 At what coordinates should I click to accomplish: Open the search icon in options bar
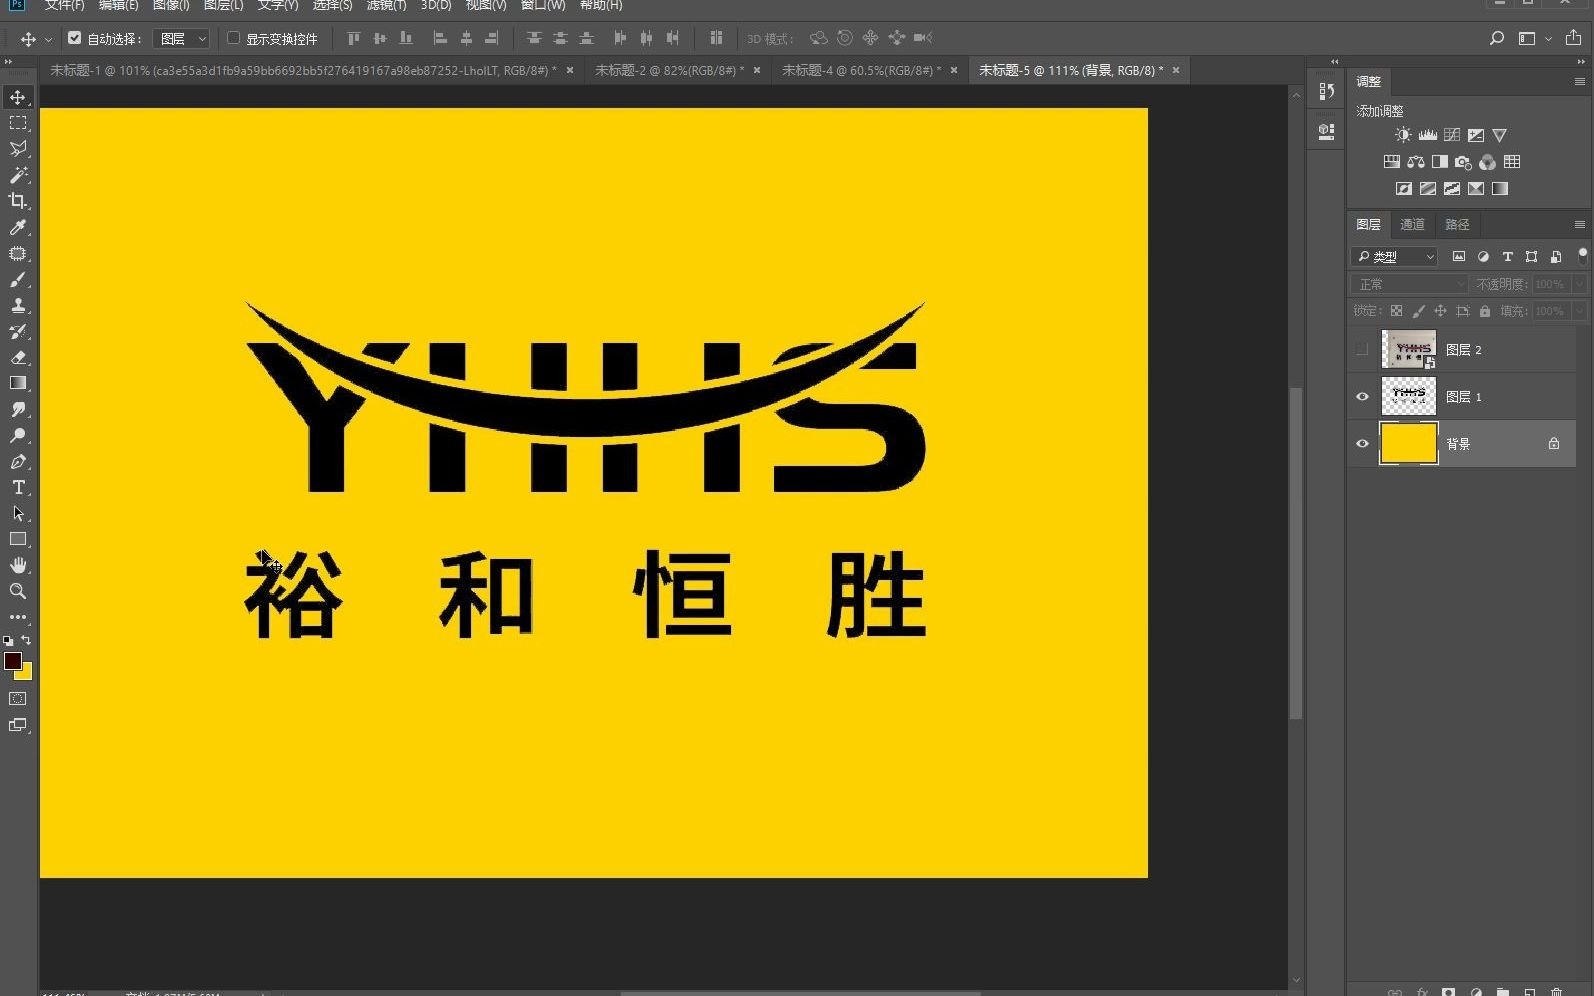1497,38
